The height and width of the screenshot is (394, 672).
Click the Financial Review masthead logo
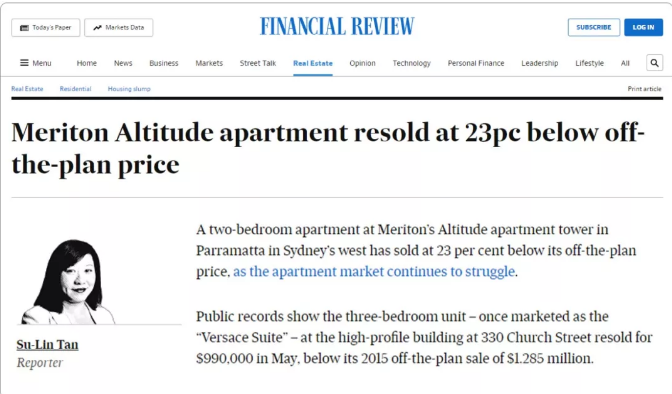pyautogui.click(x=337, y=27)
